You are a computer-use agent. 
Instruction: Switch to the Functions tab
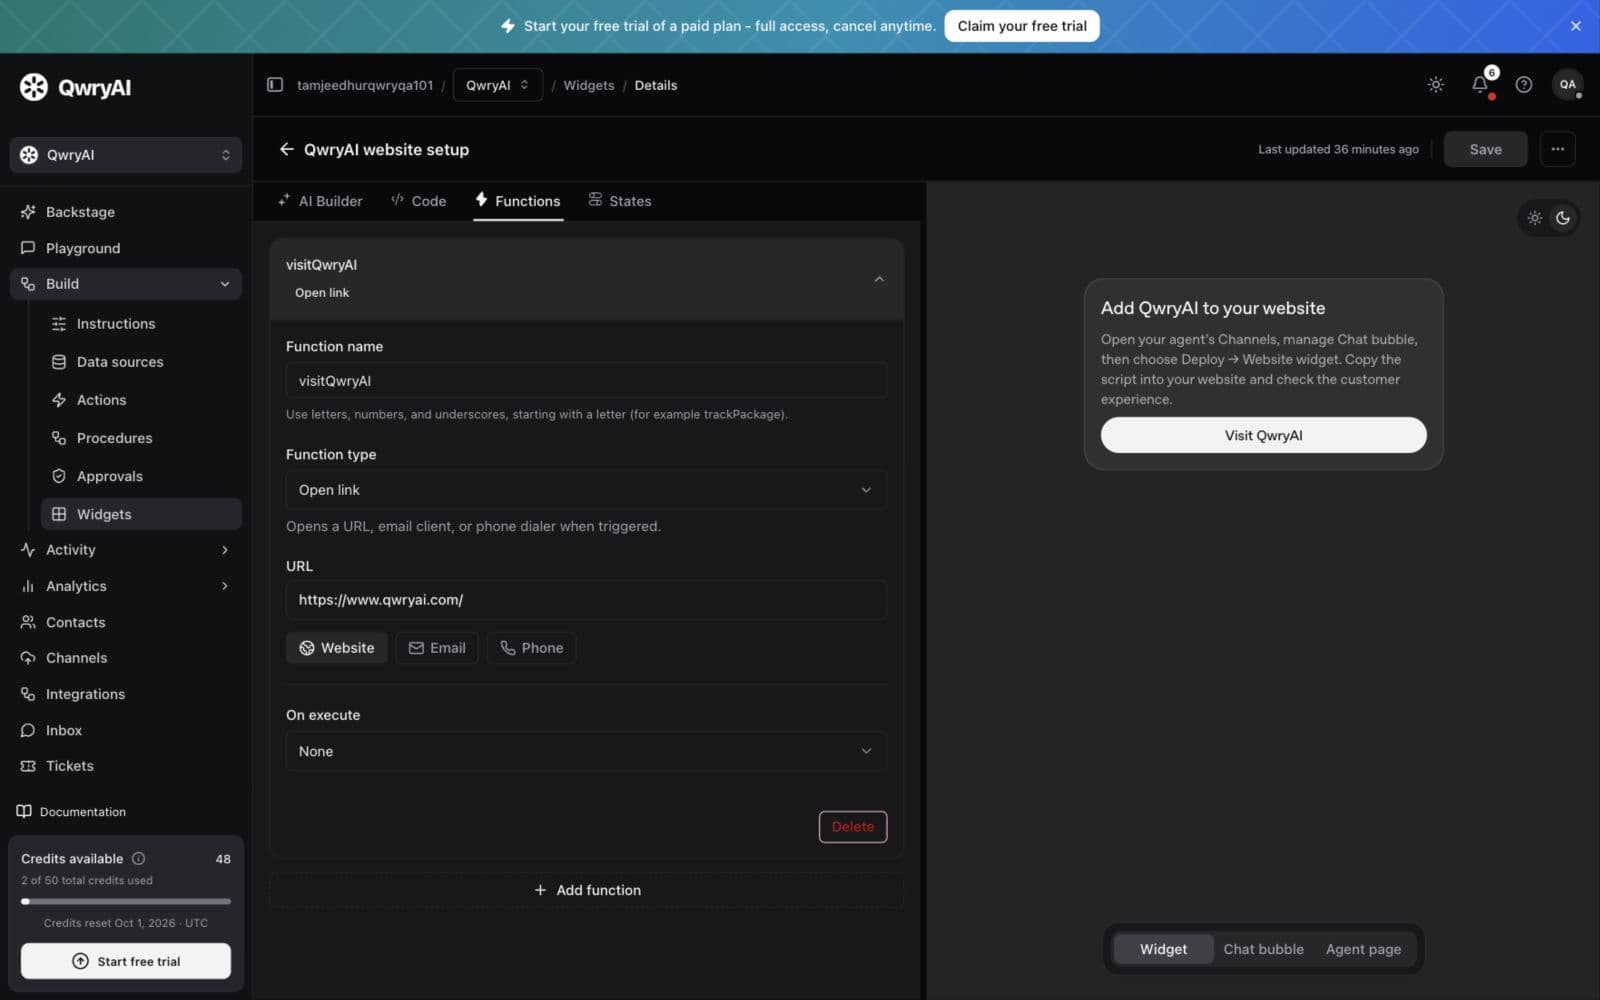click(518, 201)
